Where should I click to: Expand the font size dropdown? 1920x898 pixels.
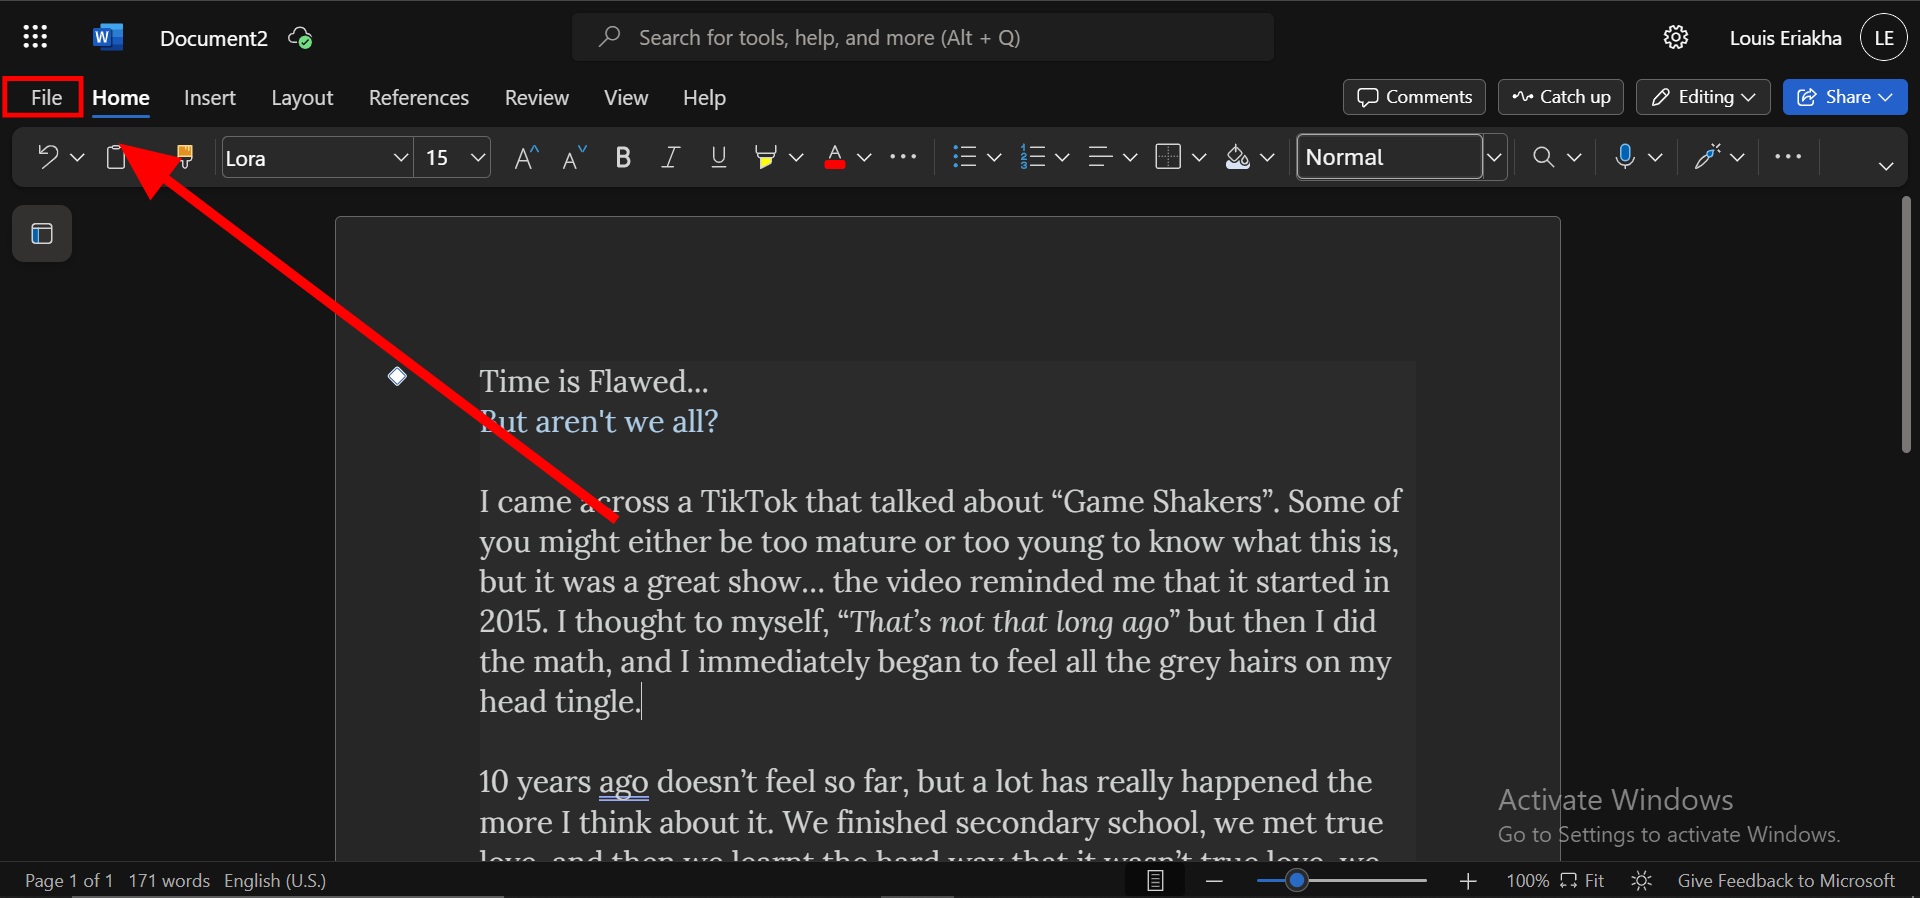tap(478, 158)
